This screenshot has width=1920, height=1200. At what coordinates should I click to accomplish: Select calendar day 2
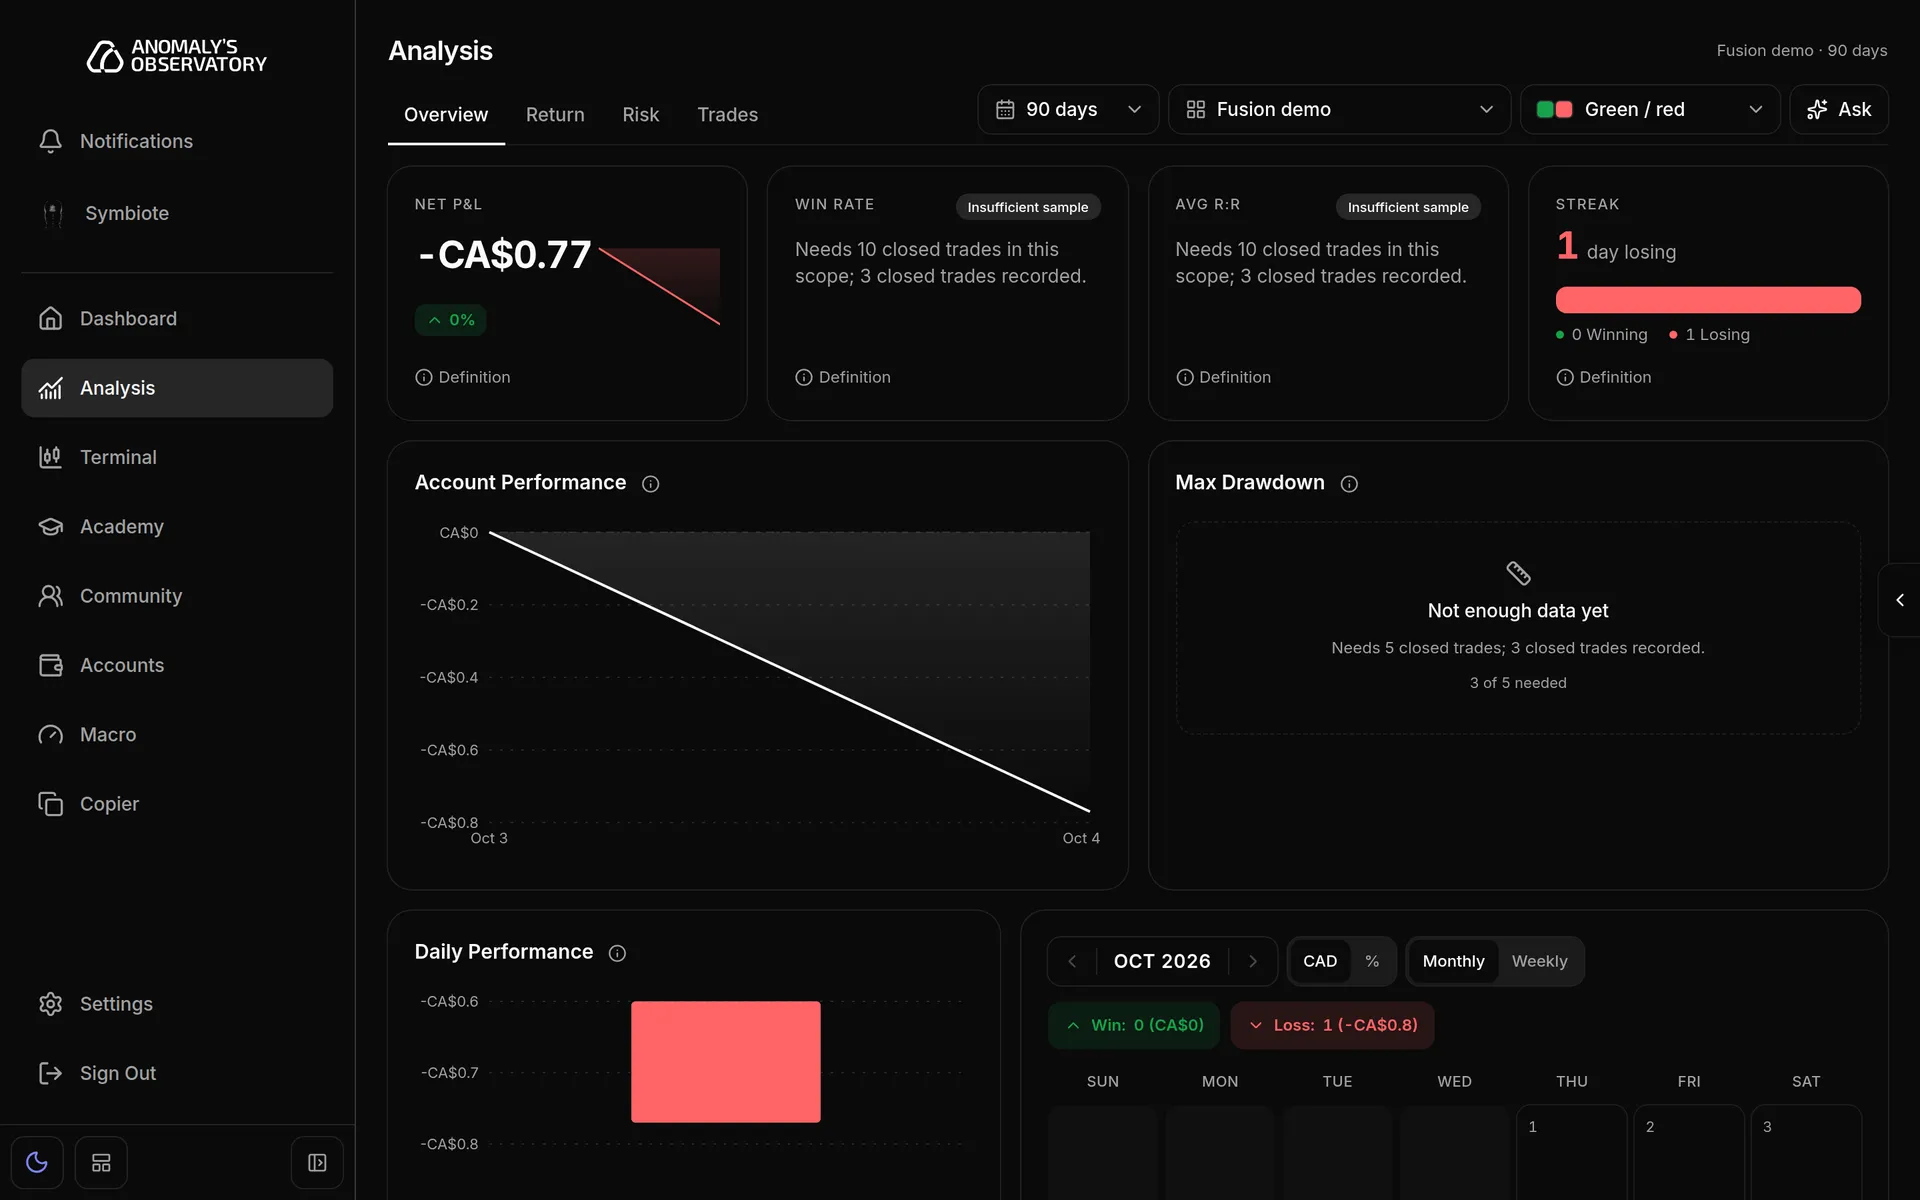tap(1689, 1152)
